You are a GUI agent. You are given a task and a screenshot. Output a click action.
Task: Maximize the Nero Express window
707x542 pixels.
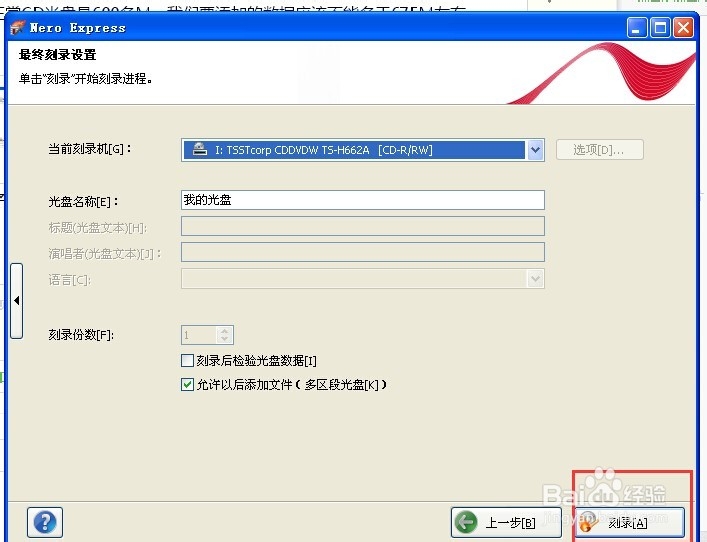tap(660, 28)
